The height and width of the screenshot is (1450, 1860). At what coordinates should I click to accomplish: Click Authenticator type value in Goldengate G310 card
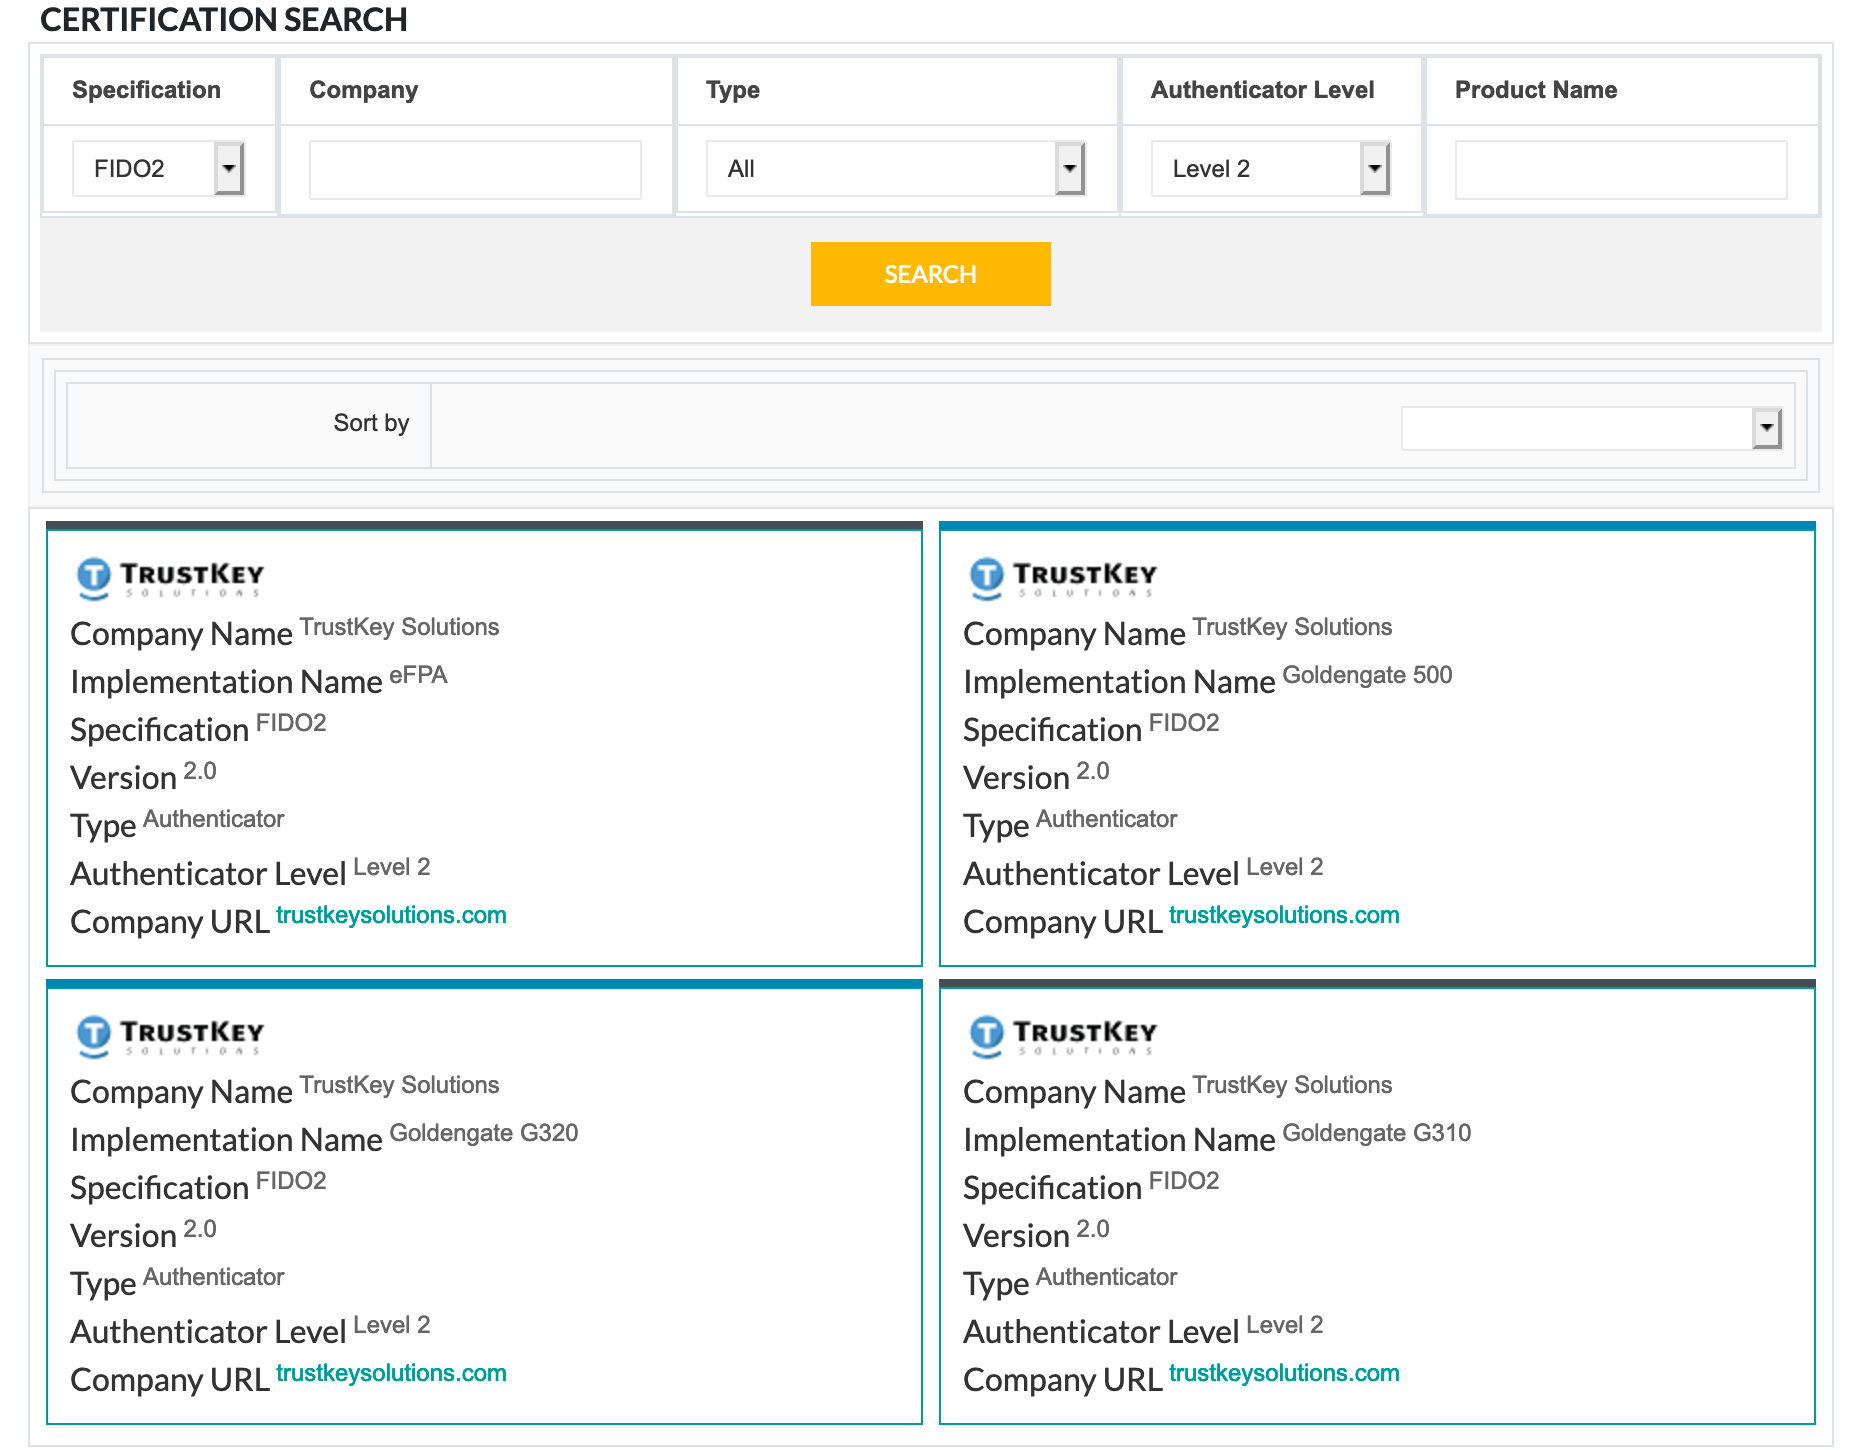coord(1107,1277)
